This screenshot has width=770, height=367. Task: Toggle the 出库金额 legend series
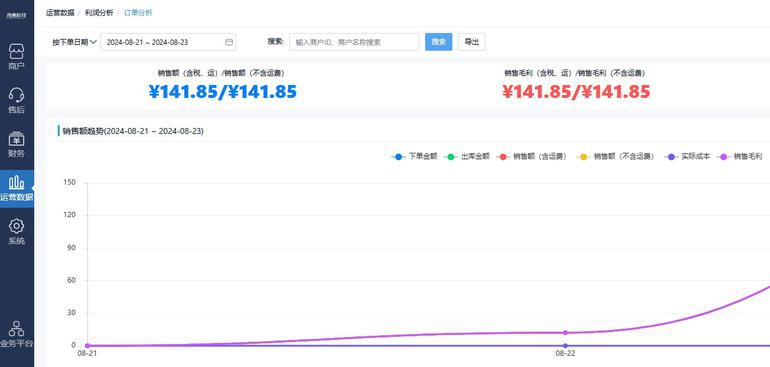click(467, 157)
